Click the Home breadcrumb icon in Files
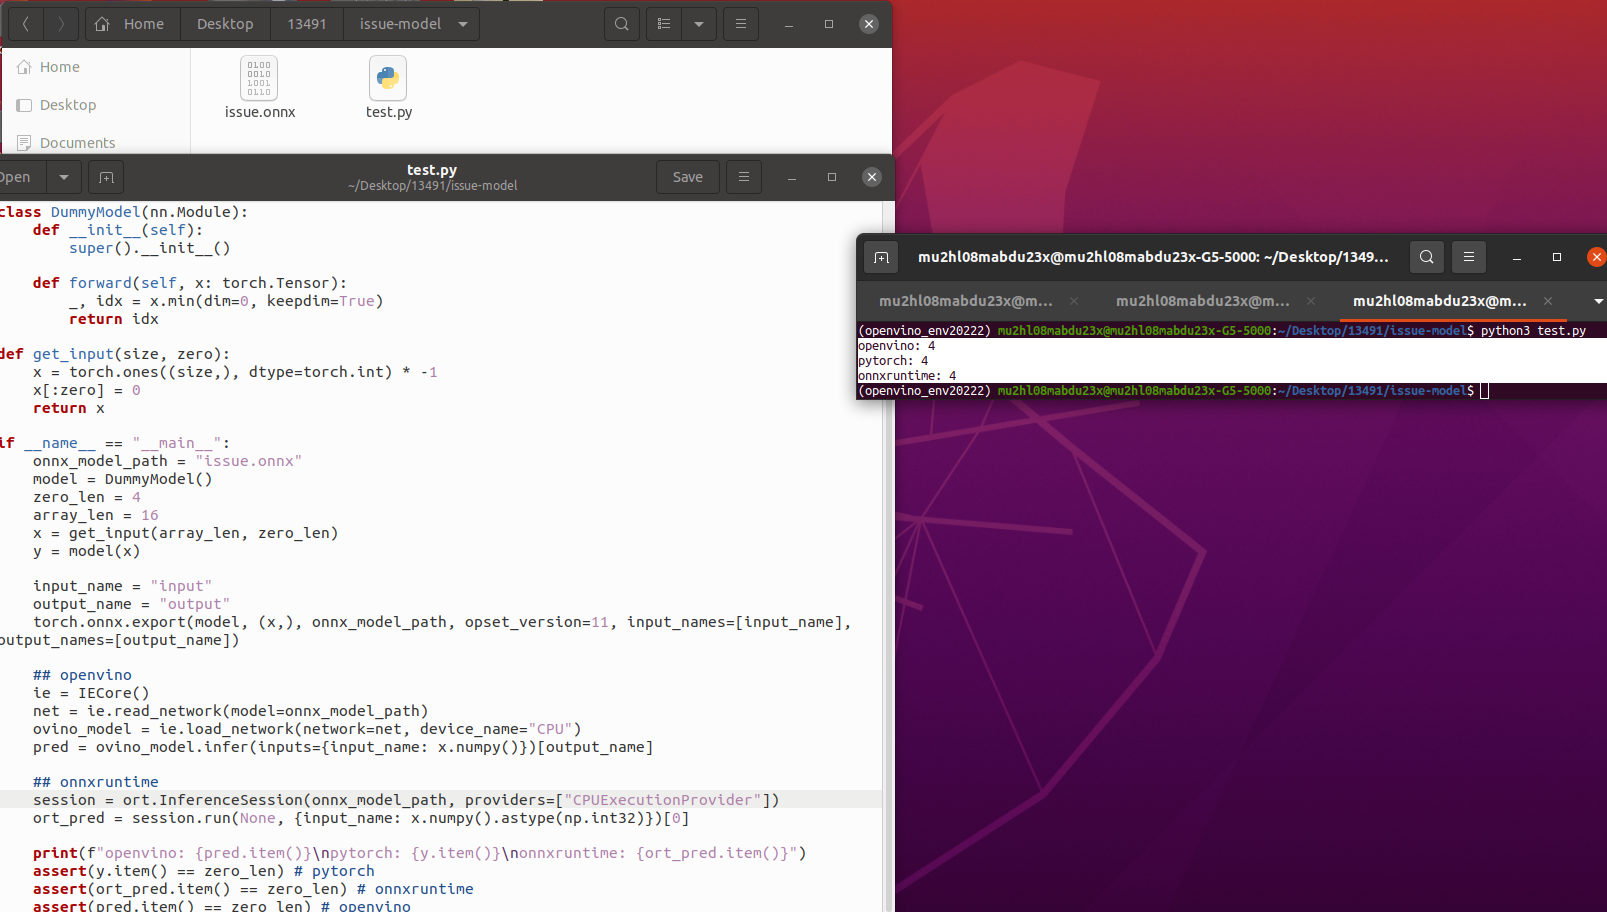 pos(101,23)
